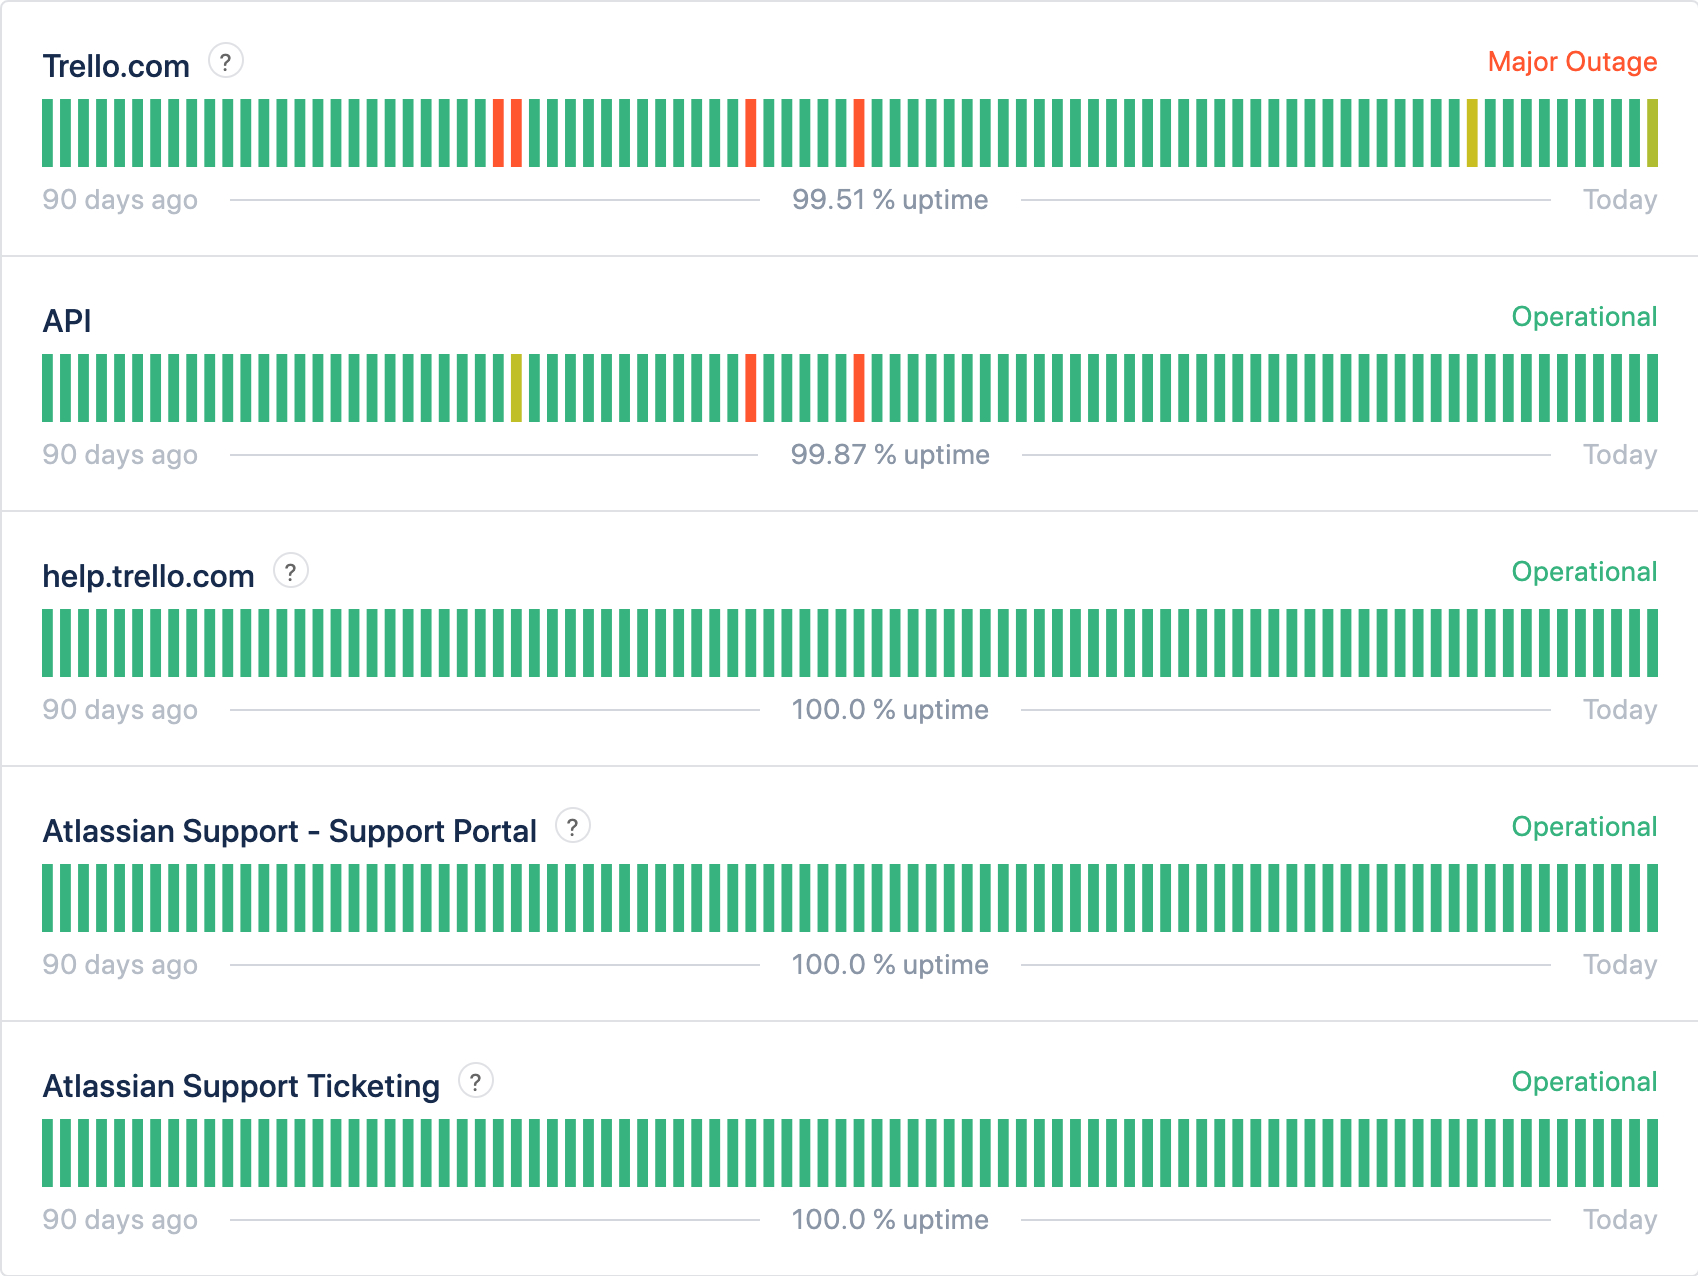This screenshot has height=1276, width=1698.
Task: Click the Major Outage status for Trello.com
Action: click(1572, 62)
